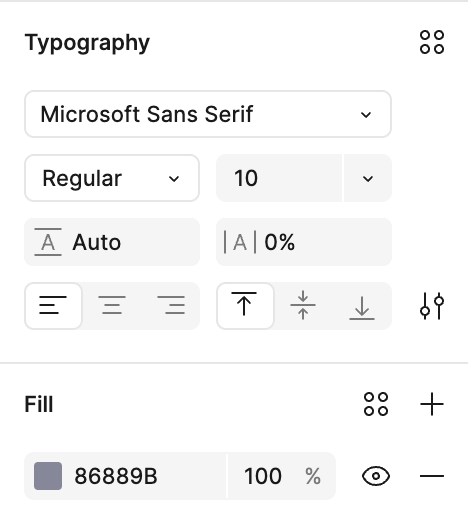Click the Typography section heading
468x514 pixels.
(87, 43)
